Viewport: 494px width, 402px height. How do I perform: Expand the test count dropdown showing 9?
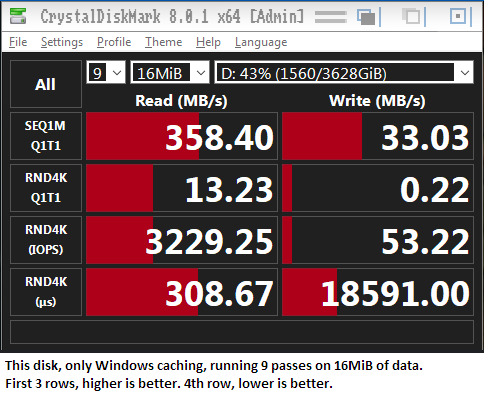pyautogui.click(x=106, y=72)
